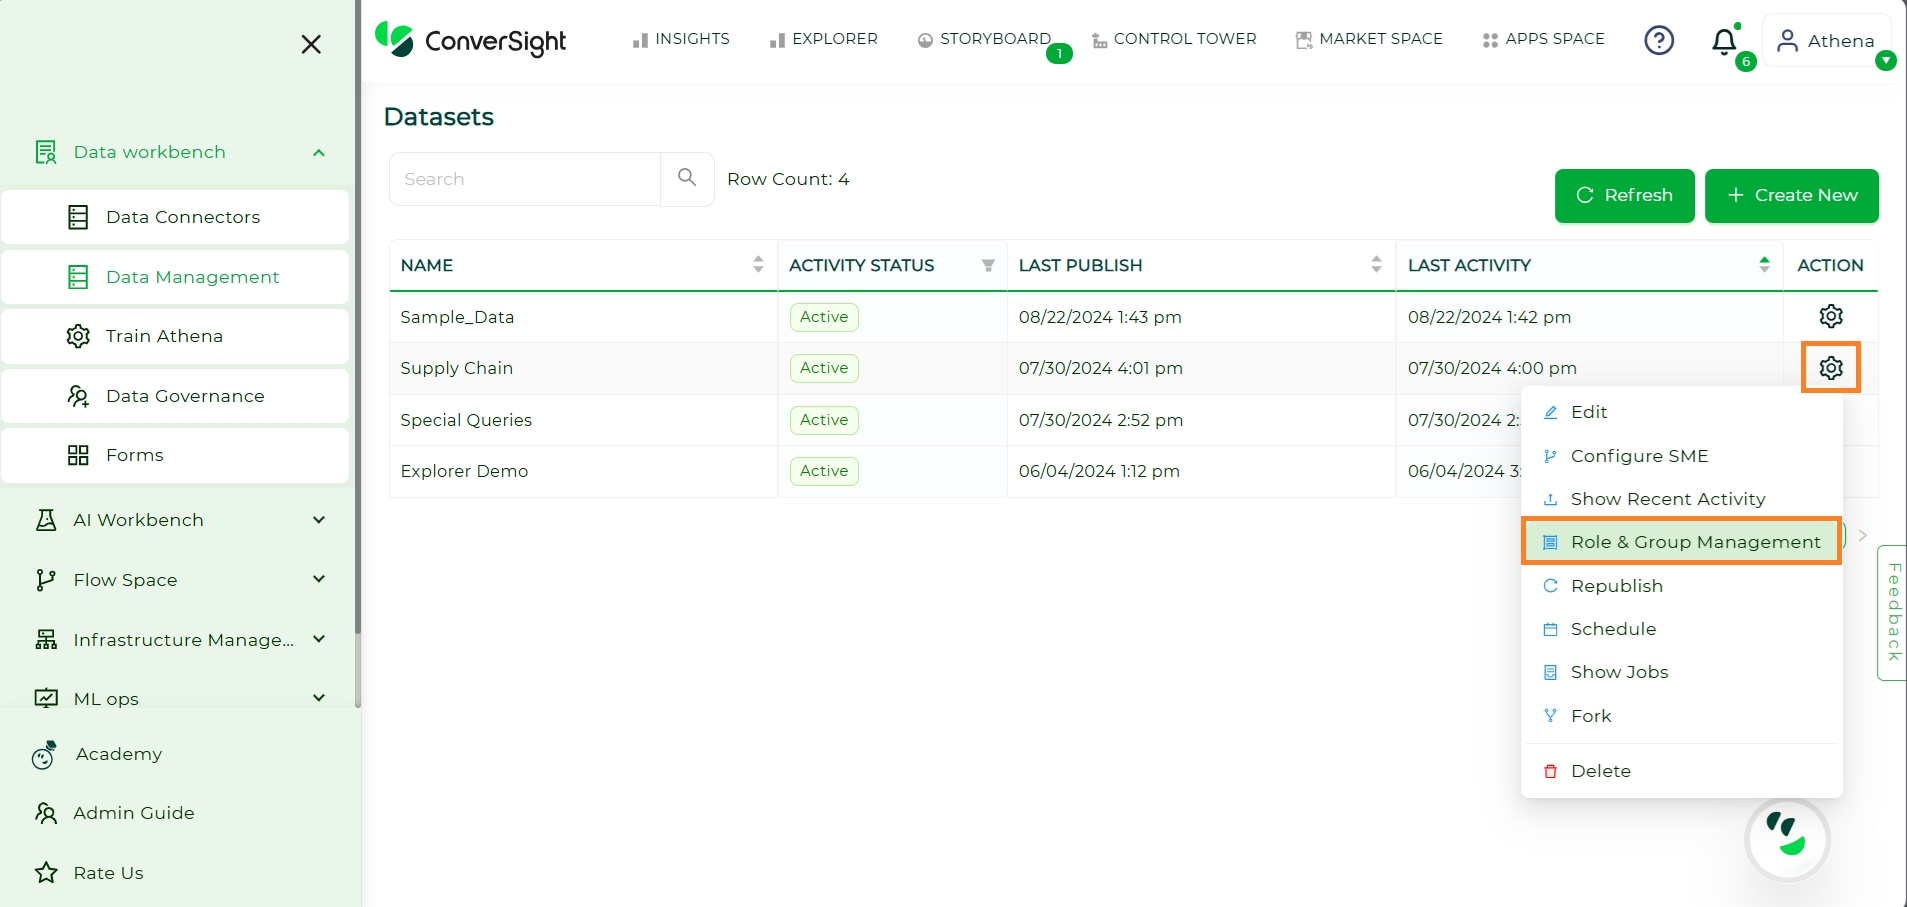Click the Create New button
The height and width of the screenshot is (907, 1907).
click(x=1791, y=196)
